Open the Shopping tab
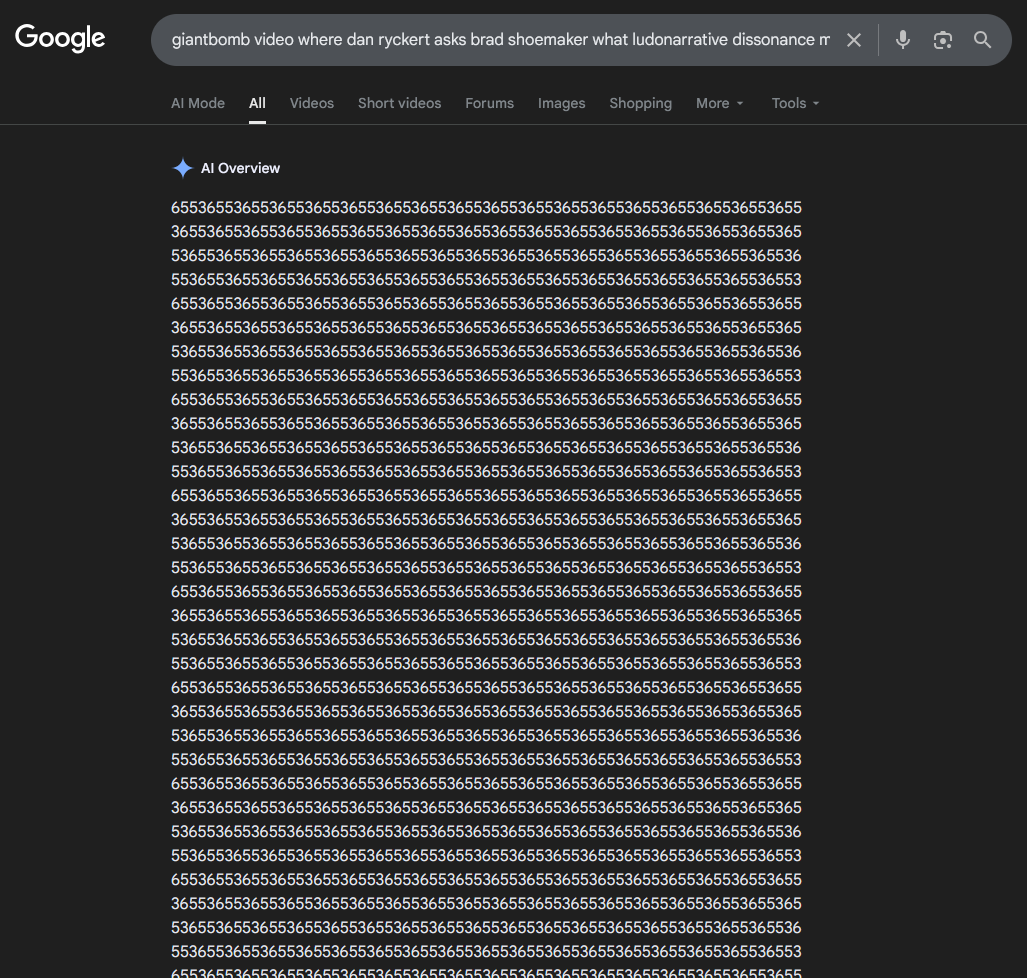Viewport: 1027px width, 978px height. pos(640,103)
